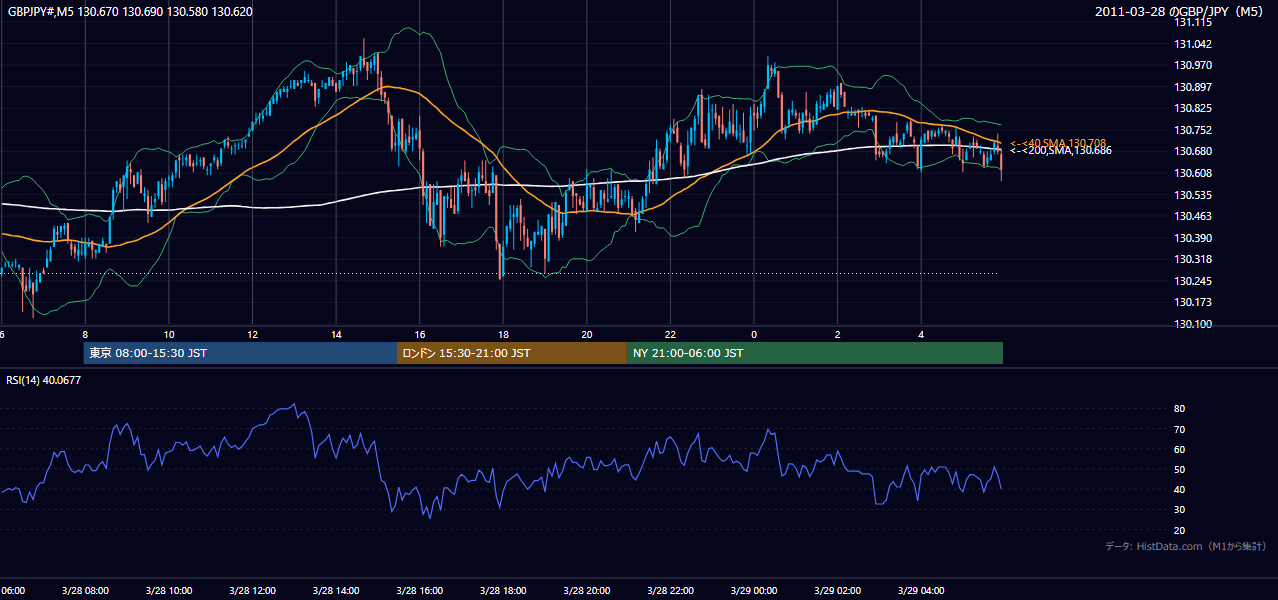Click the HistData.com data source credit
Image resolution: width=1278 pixels, height=600 pixels.
1186,546
